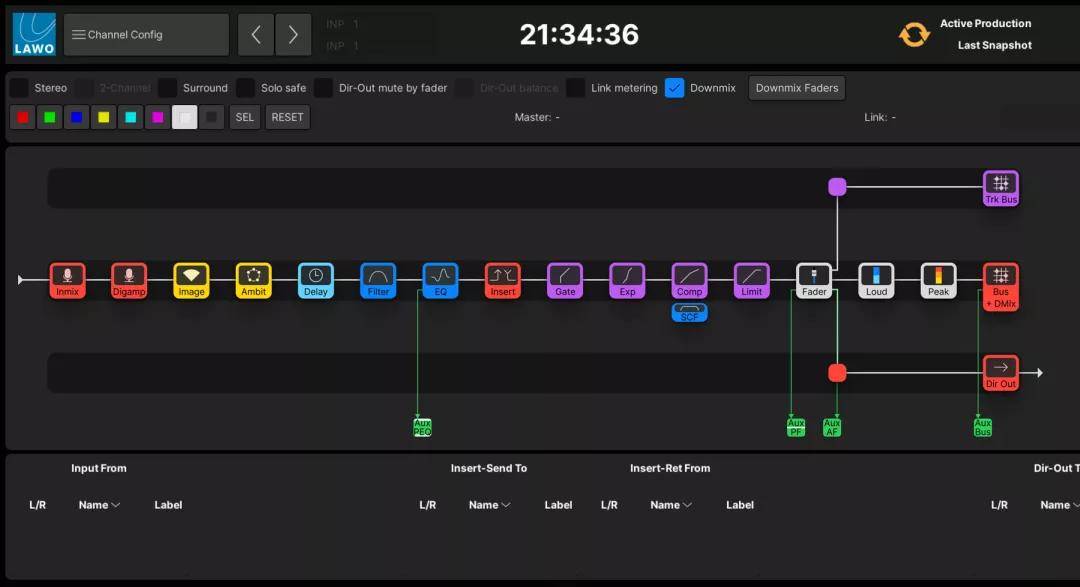Open Downmix Faders button
This screenshot has width=1080, height=587.
point(796,88)
